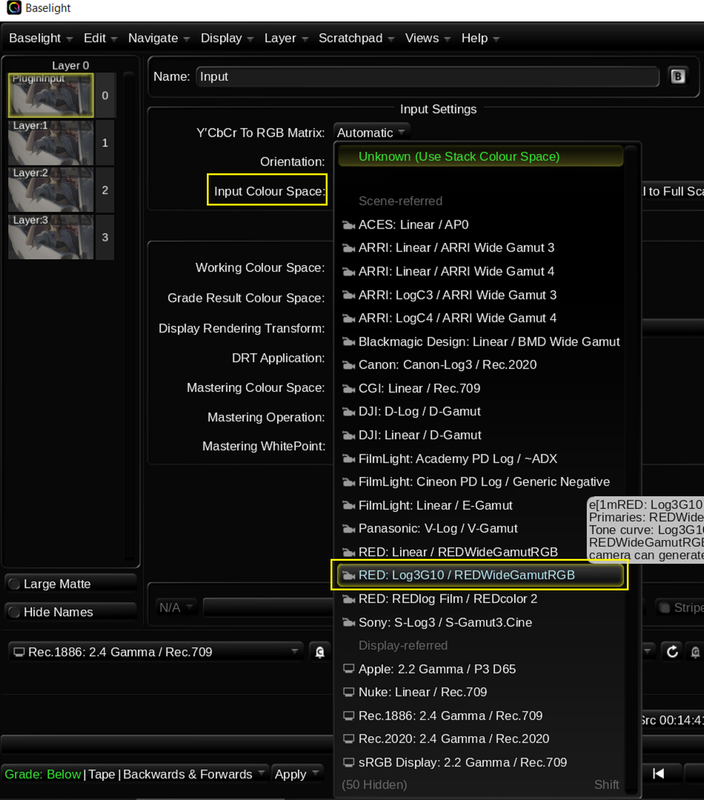Select DJI: Linear / D-Gamut
Image resolution: width=704 pixels, height=800 pixels.
coord(481,435)
